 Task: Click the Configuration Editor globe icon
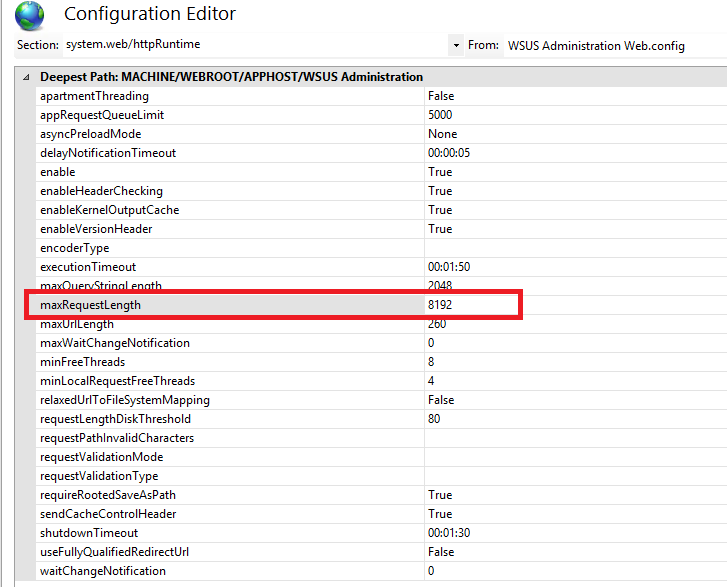pos(29,15)
